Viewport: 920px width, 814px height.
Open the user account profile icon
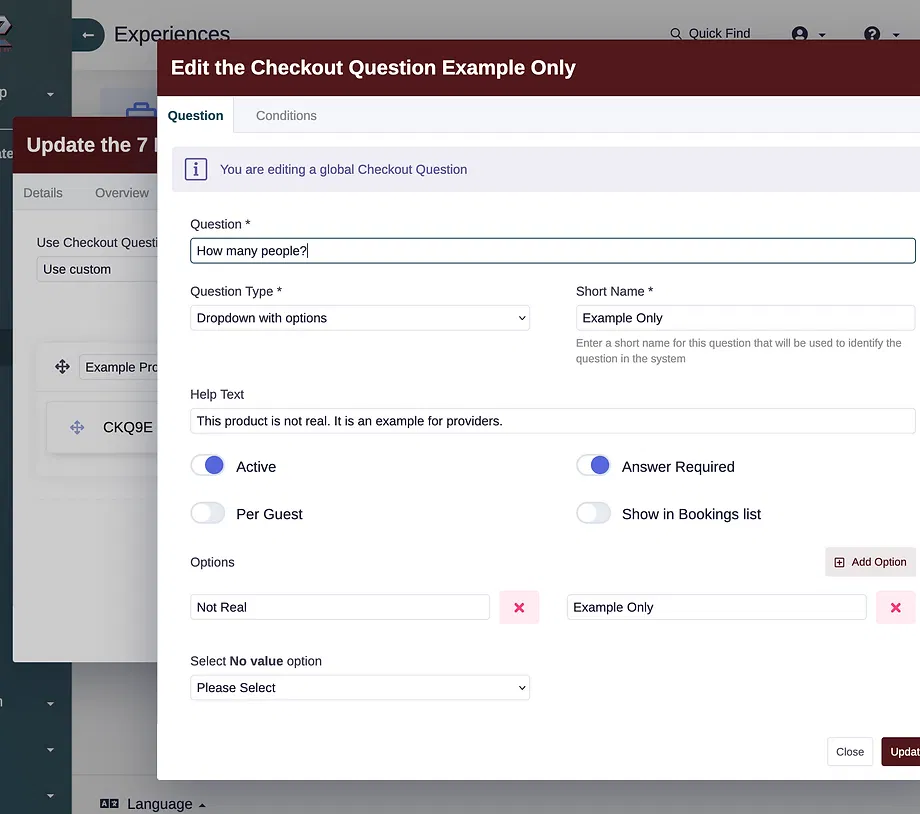(x=800, y=34)
